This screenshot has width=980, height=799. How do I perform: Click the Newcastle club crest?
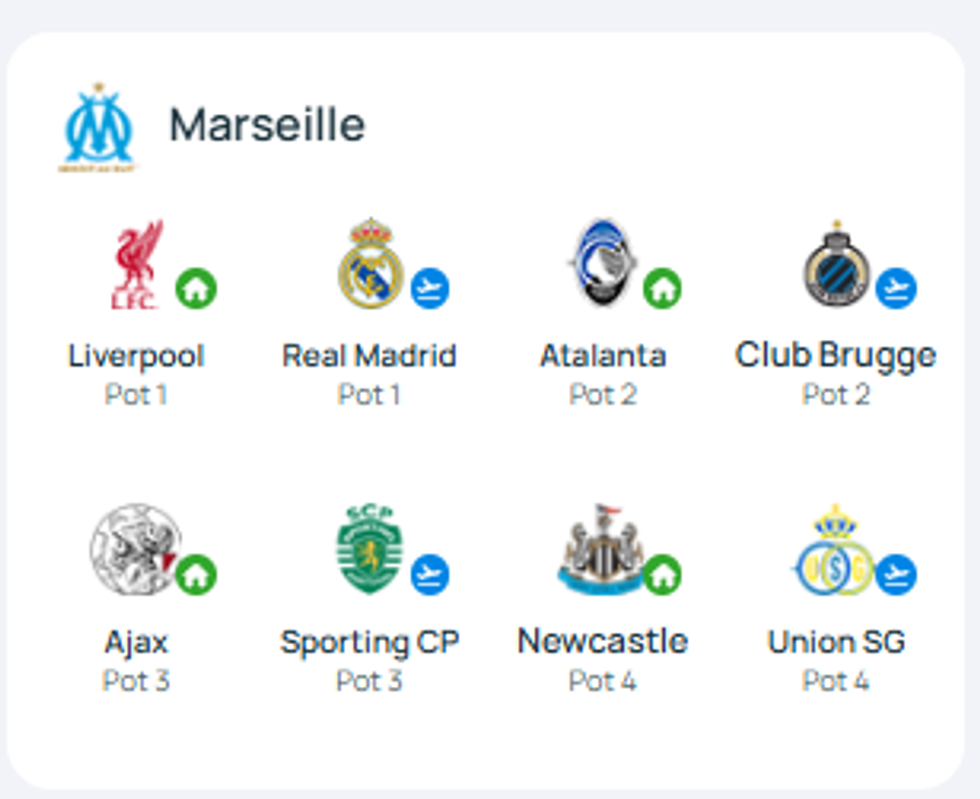602,549
